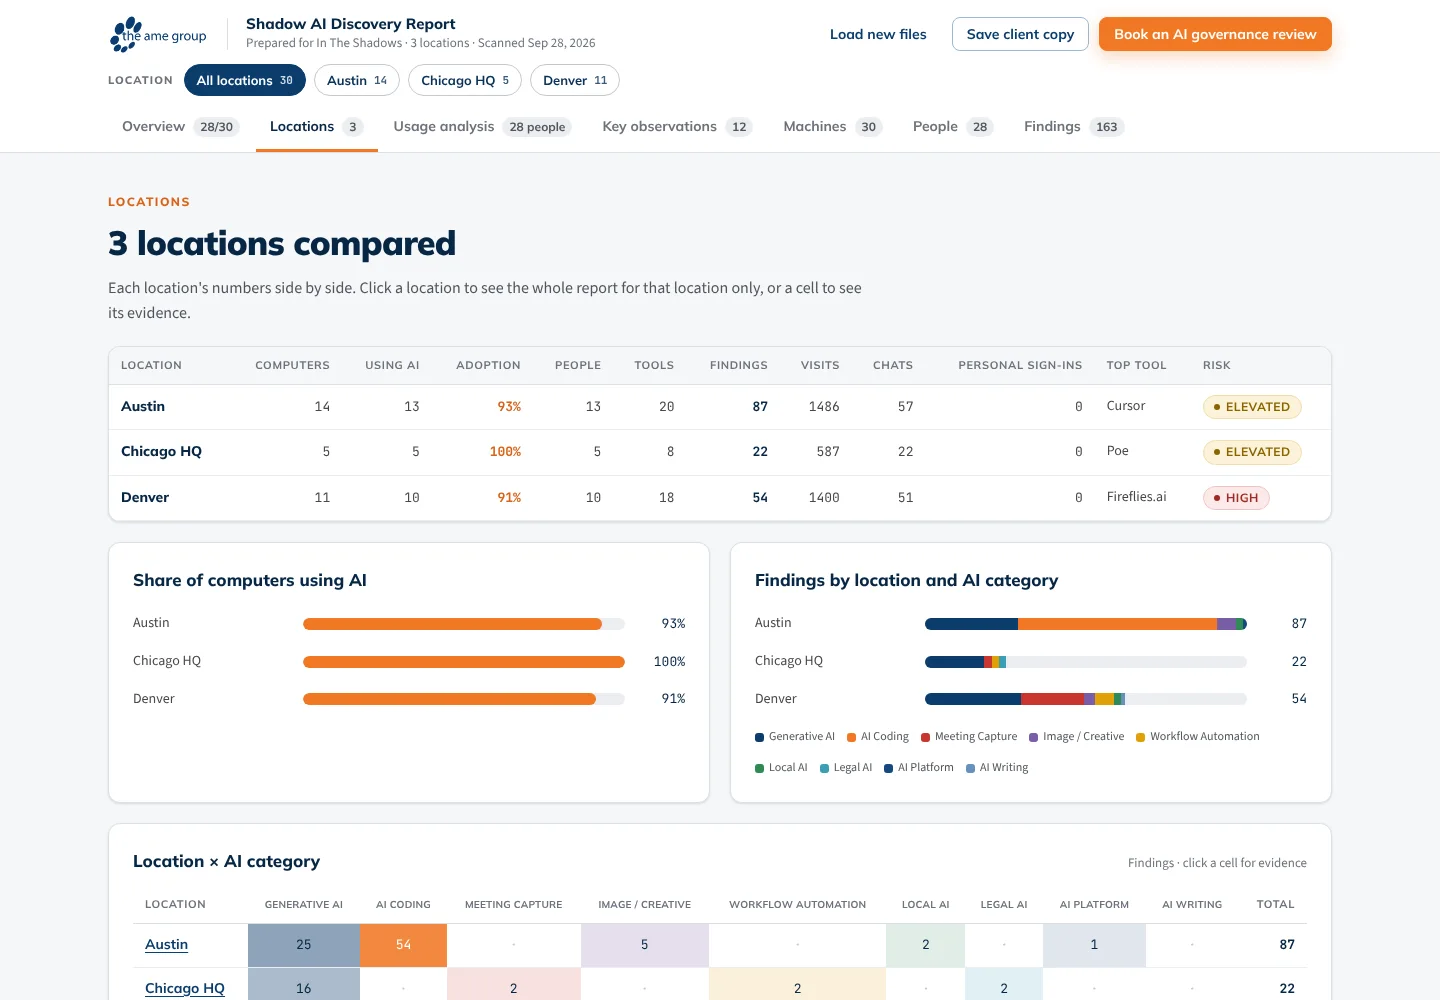Click Austin's Generative AI cell showing 25
The width and height of the screenshot is (1440, 1000).
pos(304,945)
